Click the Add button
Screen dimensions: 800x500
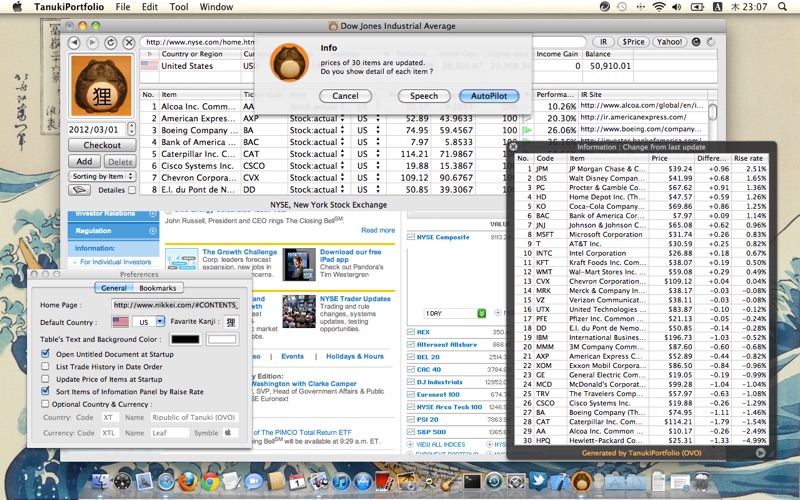(x=84, y=161)
